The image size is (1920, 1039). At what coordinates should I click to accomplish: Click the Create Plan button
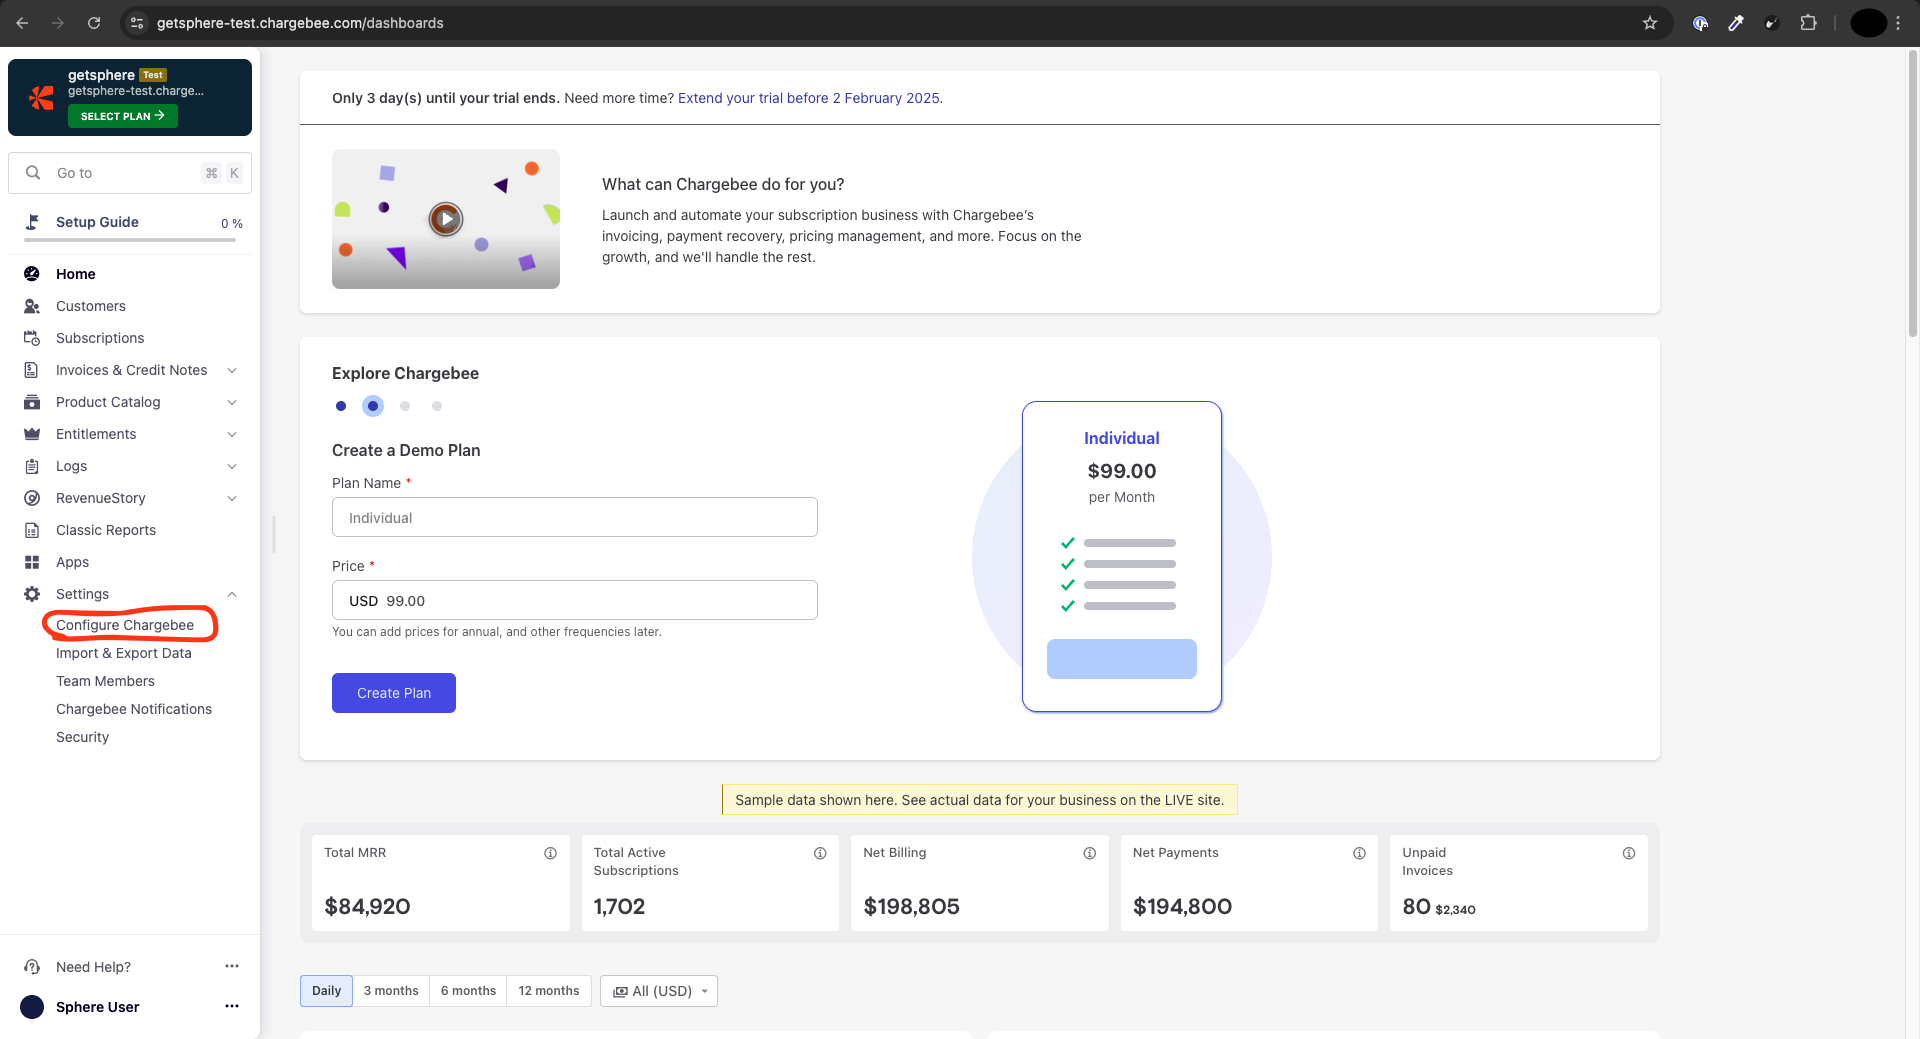(394, 693)
